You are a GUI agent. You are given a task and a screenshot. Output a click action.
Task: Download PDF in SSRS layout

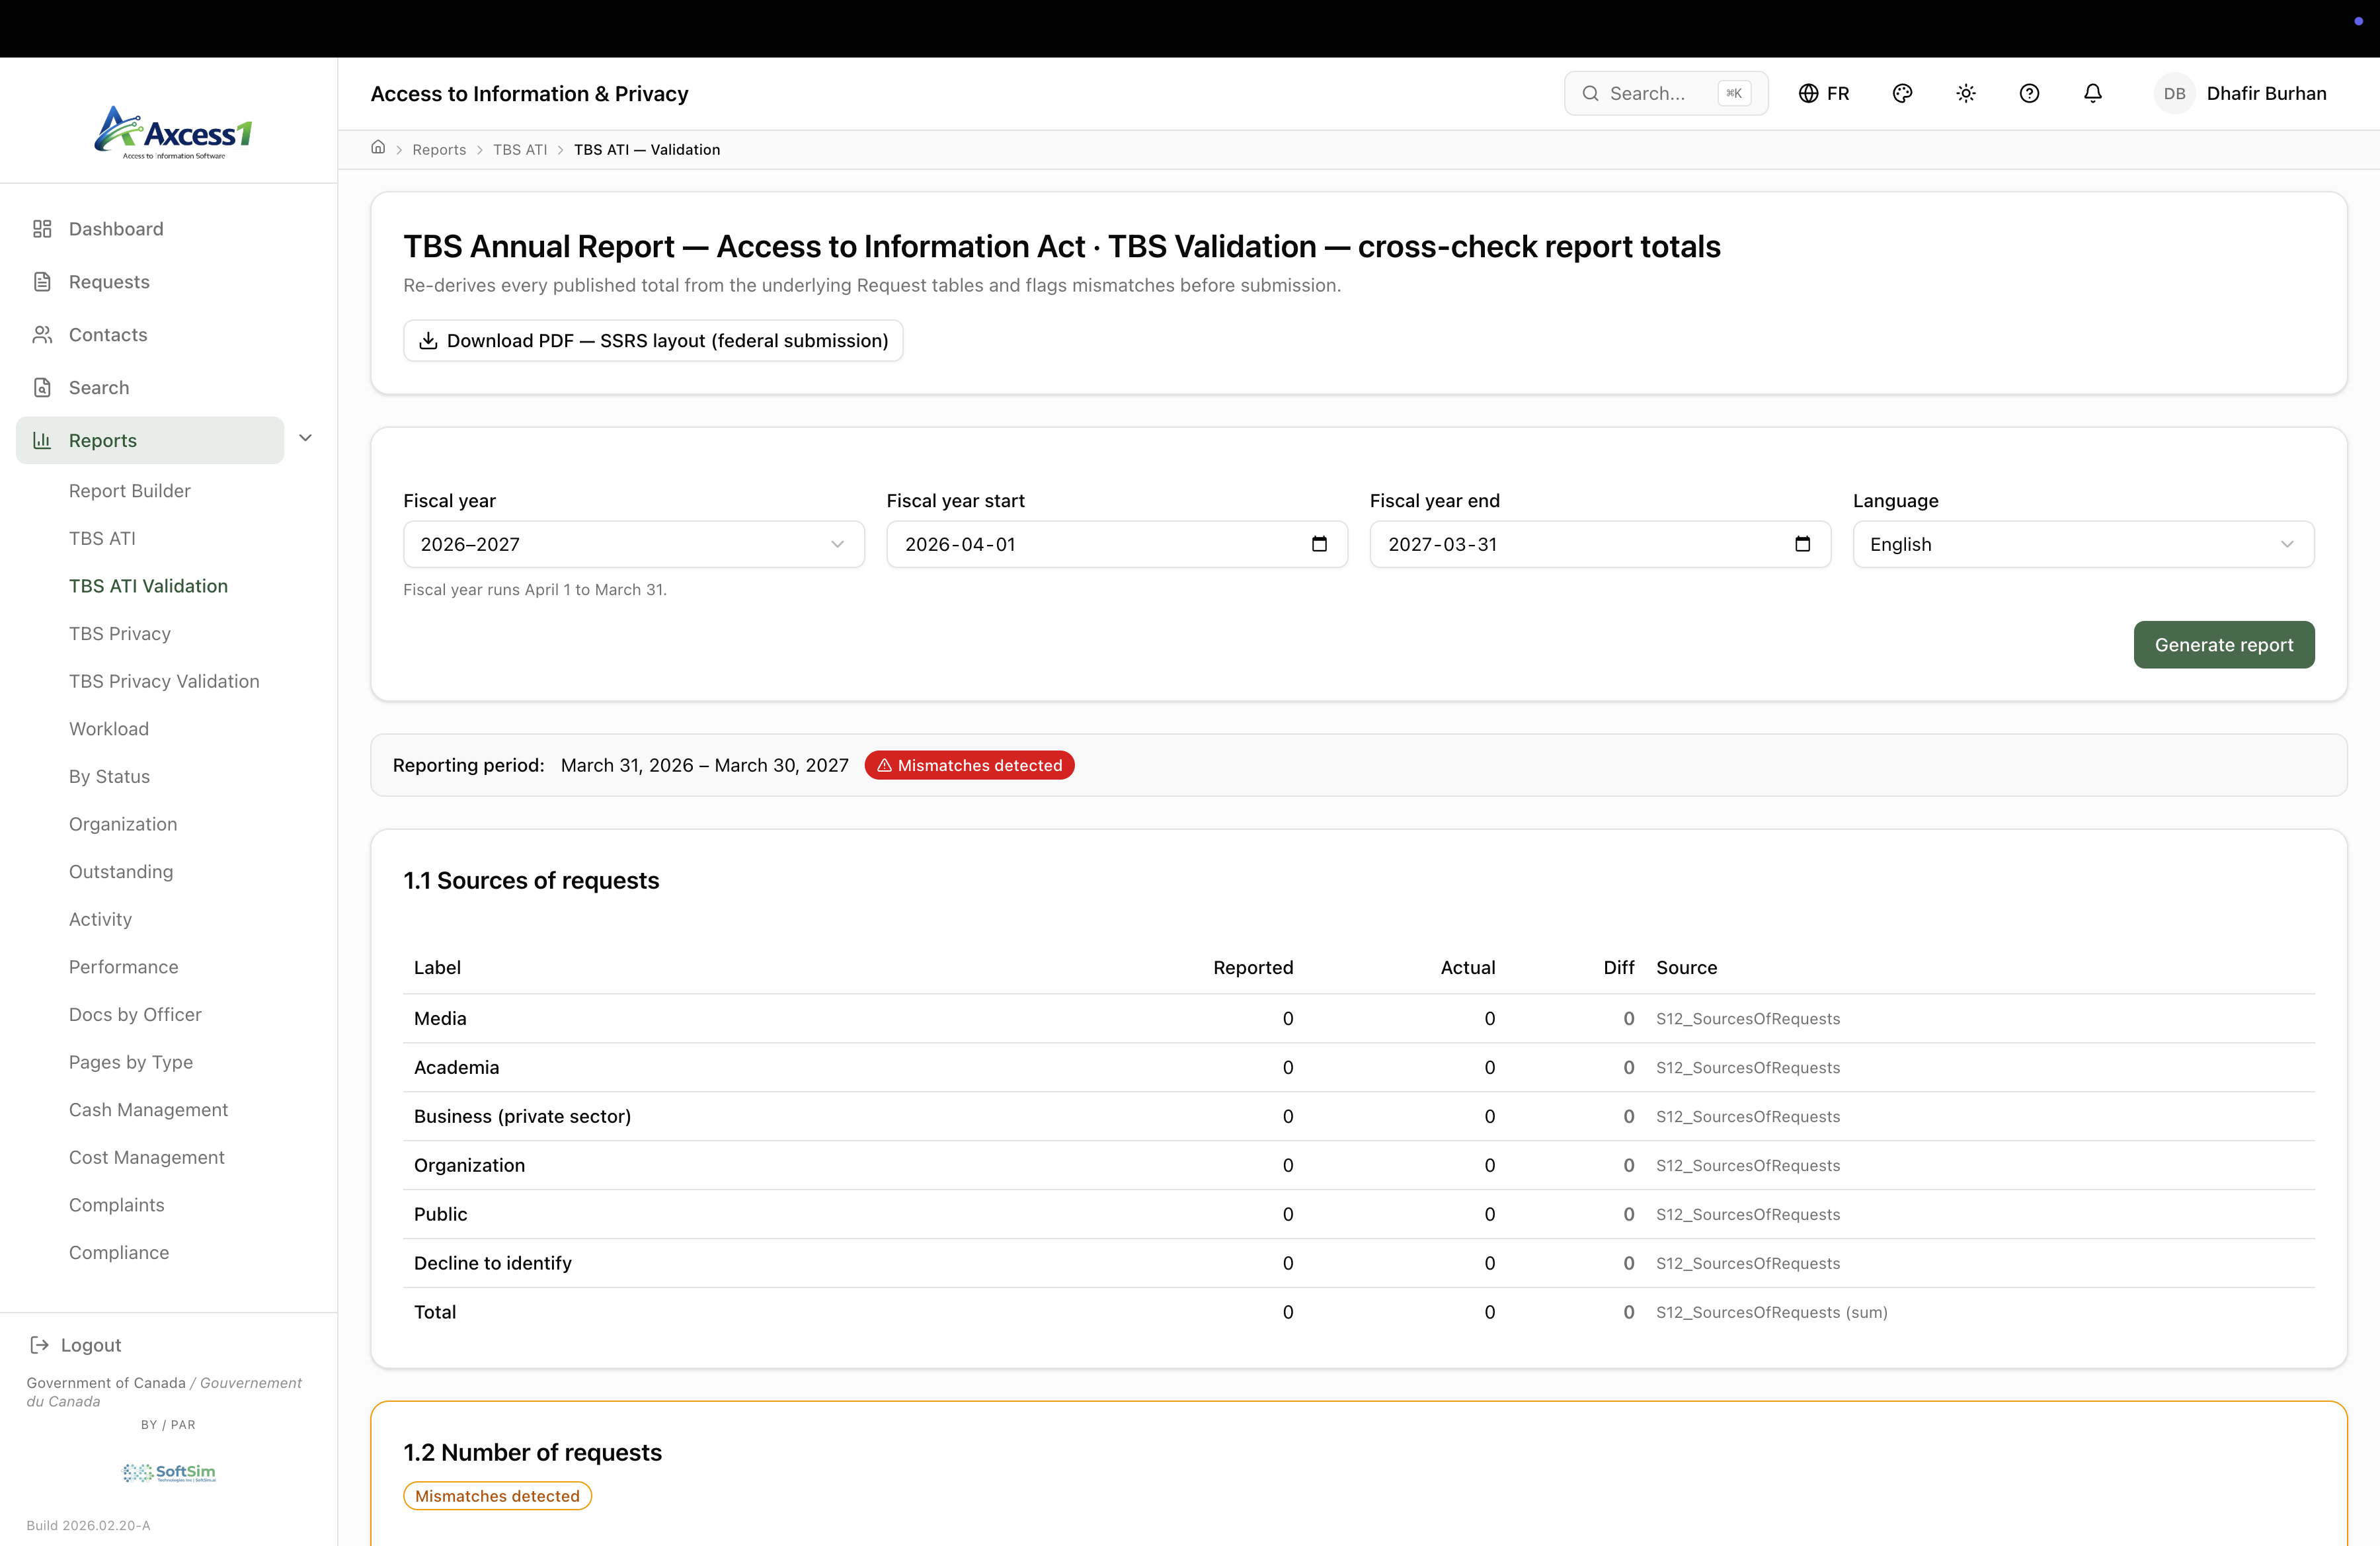653,341
